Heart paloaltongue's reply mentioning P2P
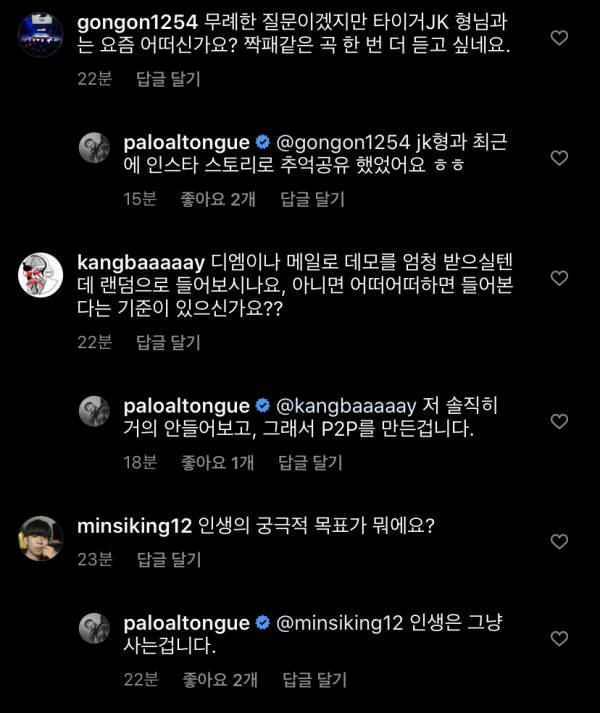The image size is (600, 713). (560, 417)
